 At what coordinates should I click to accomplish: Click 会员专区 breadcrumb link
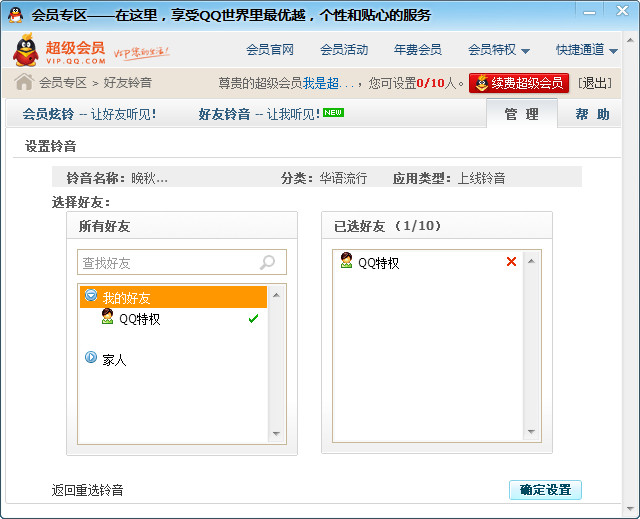[x=63, y=82]
